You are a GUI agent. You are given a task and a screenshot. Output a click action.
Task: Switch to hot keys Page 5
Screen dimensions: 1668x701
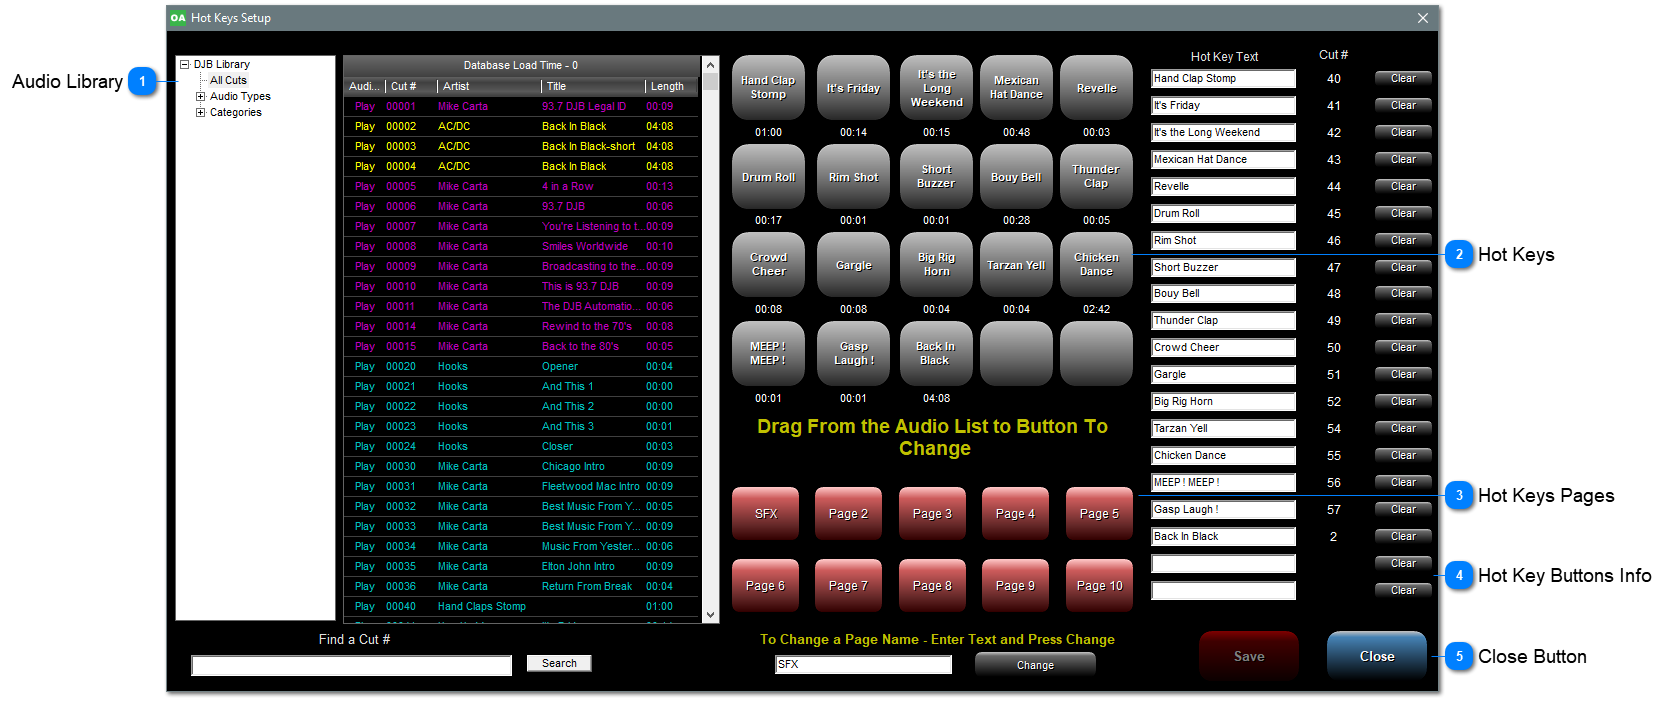point(1099,513)
